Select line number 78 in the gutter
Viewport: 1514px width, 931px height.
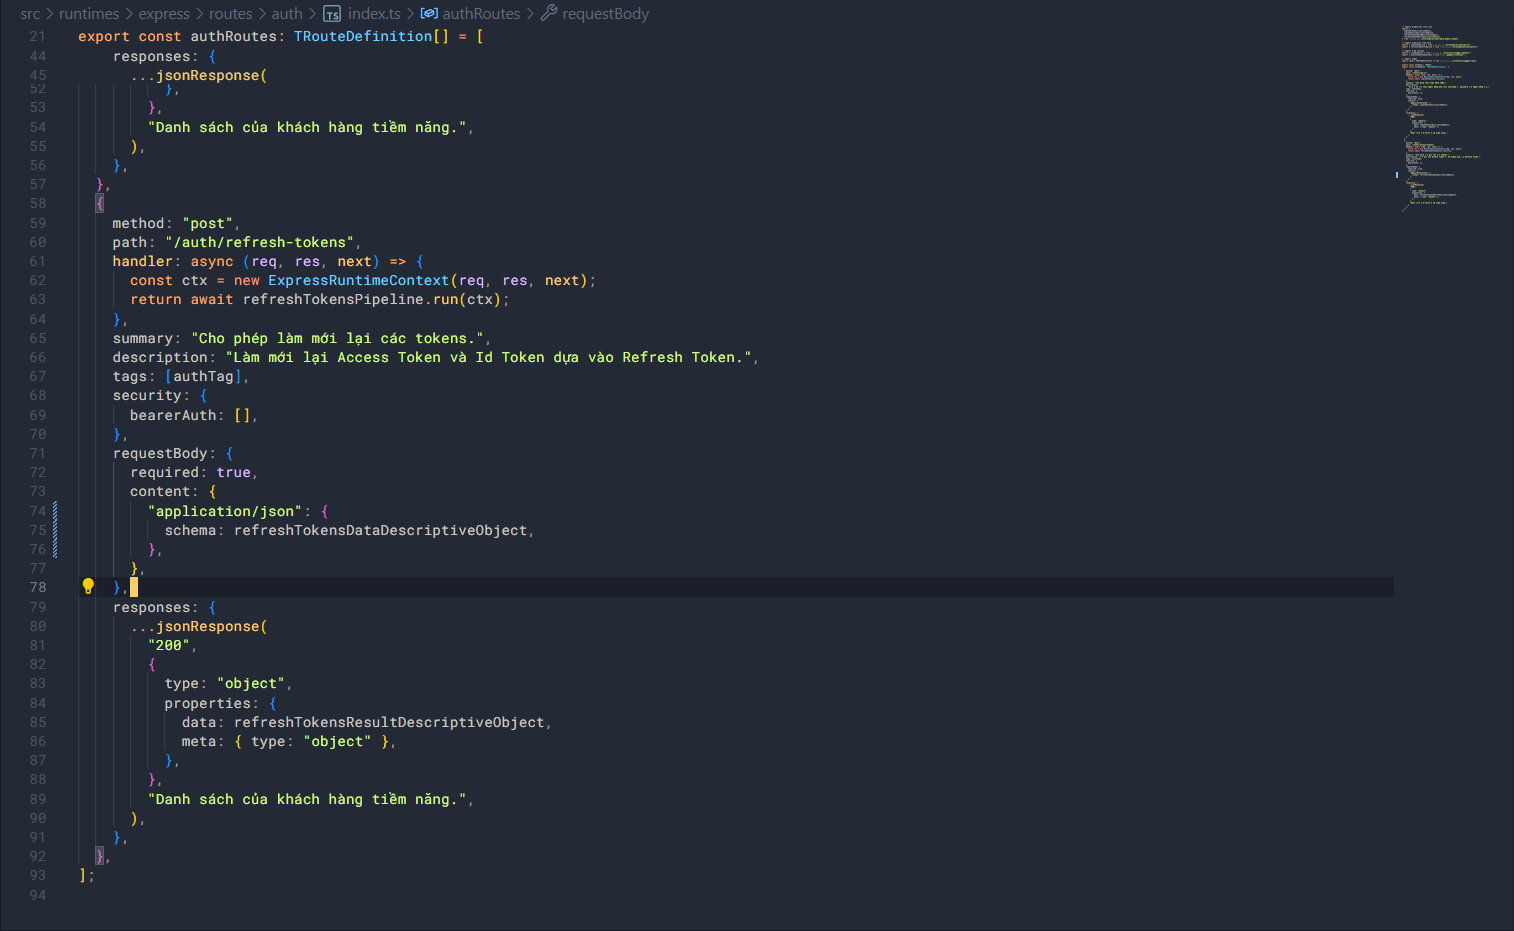[x=38, y=588]
